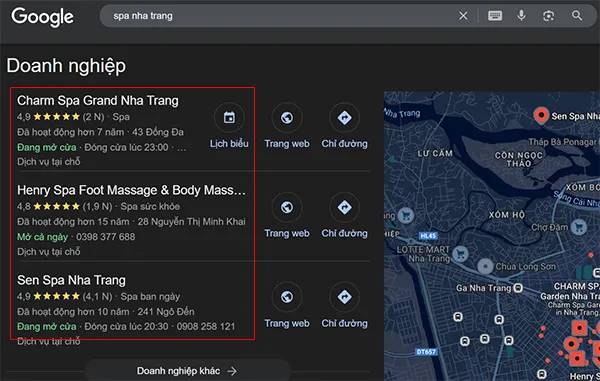Screen dimensions: 600x381
Task: Open Trang web for Henry Spa
Action: coord(287,215)
